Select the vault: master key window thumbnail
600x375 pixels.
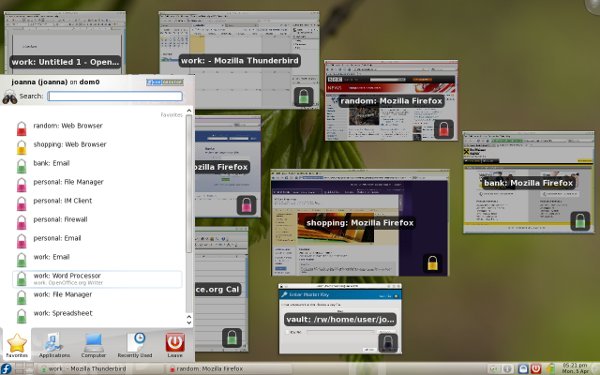[340, 319]
